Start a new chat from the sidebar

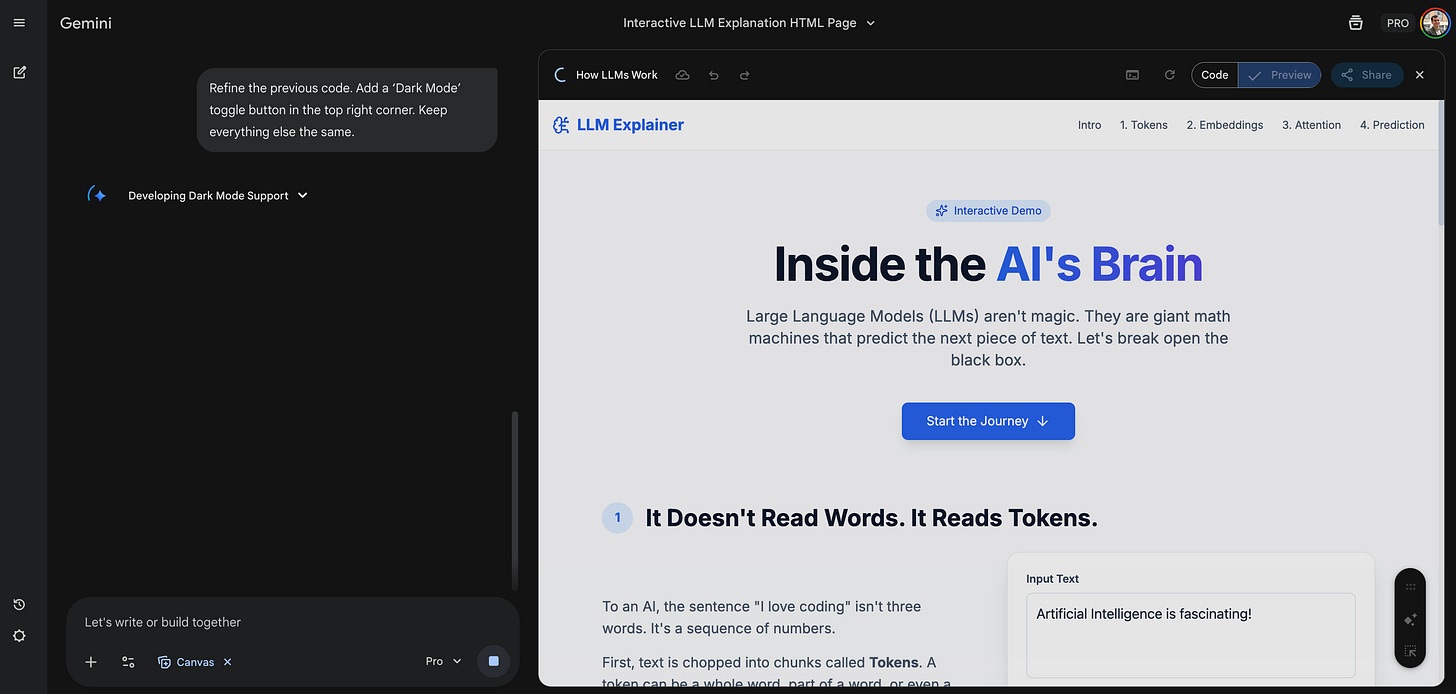point(20,72)
